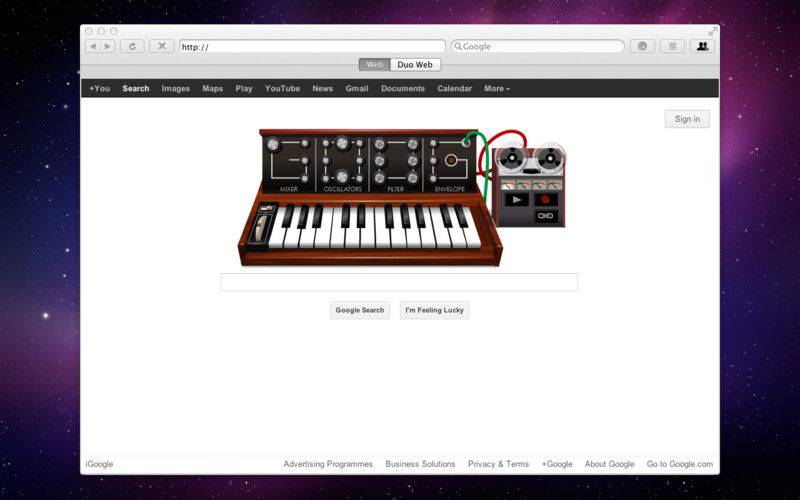Open the round icon toolbar button
The width and height of the screenshot is (800, 500).
(642, 46)
